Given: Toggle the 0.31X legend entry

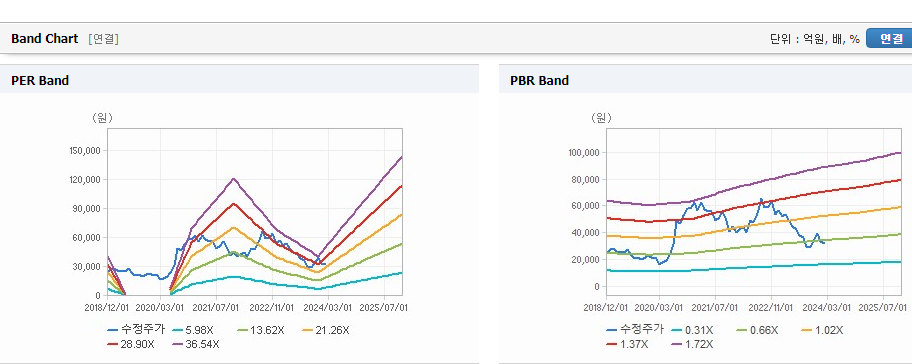Looking at the screenshot, I should 692,330.
